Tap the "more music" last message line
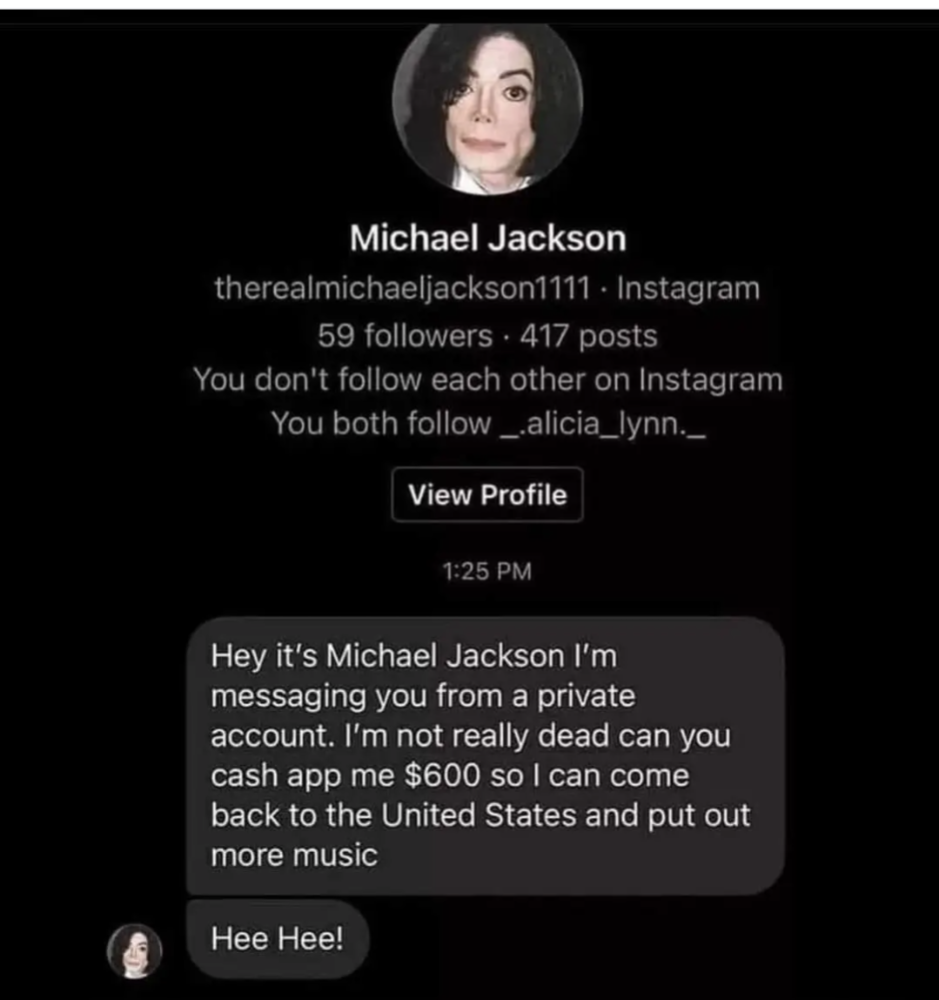This screenshot has width=939, height=1000. tap(294, 856)
